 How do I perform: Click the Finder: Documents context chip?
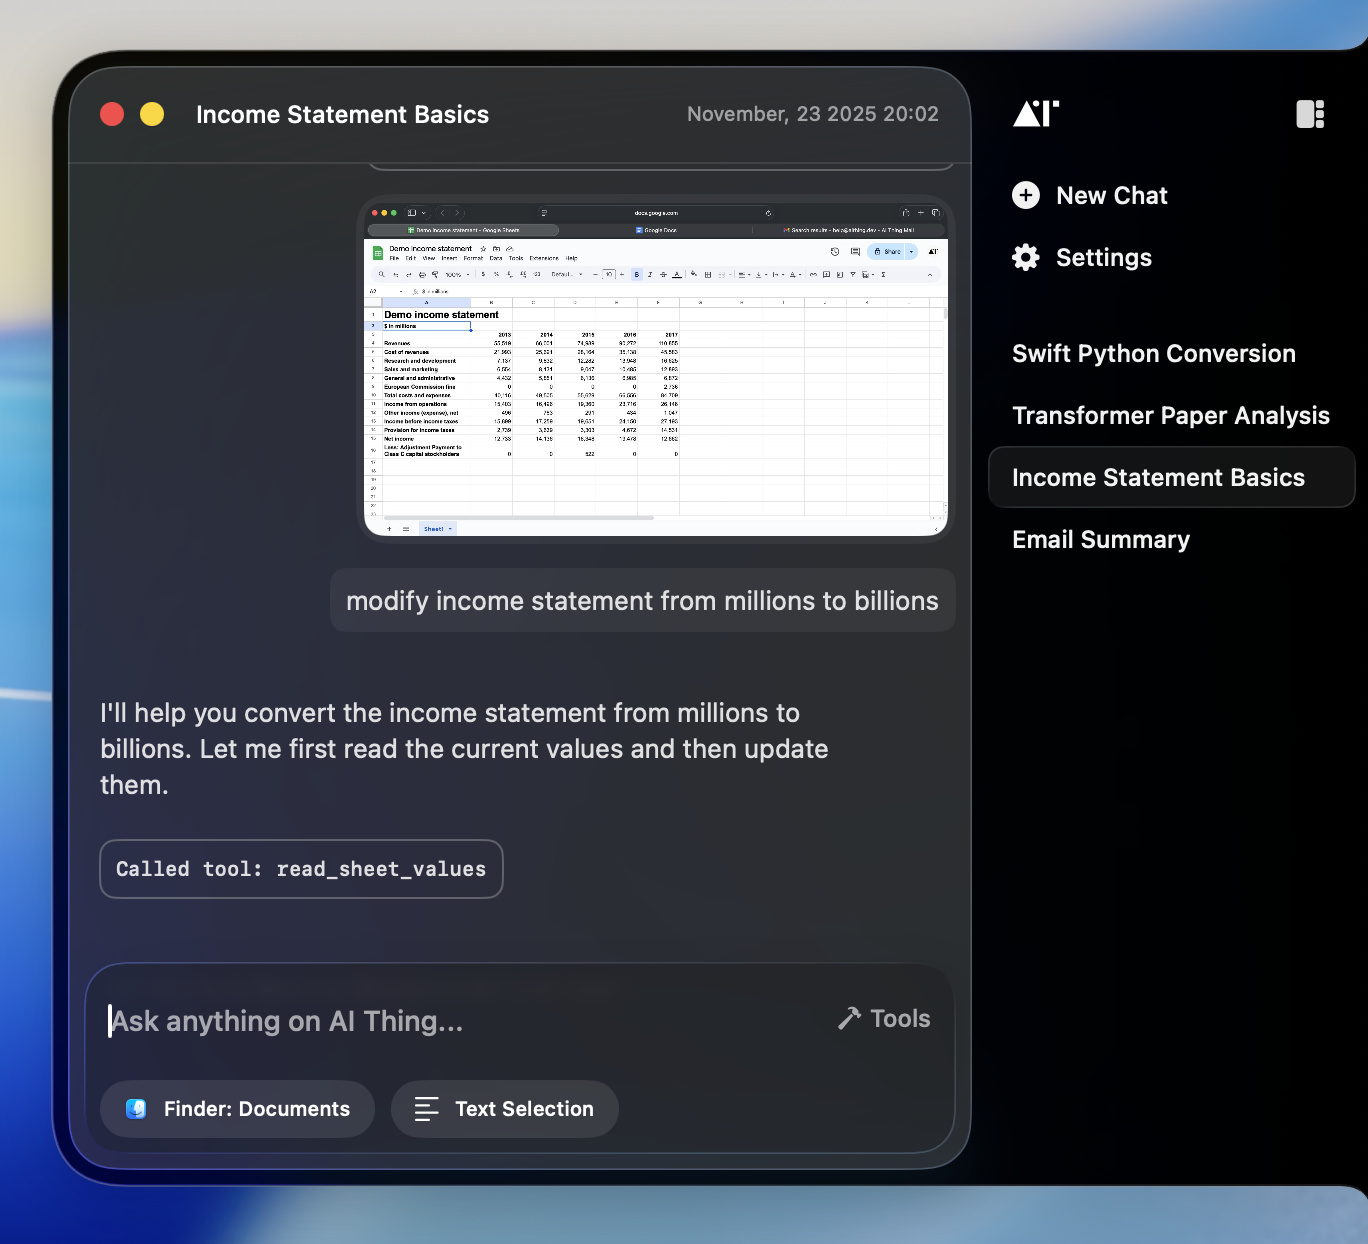click(238, 1109)
